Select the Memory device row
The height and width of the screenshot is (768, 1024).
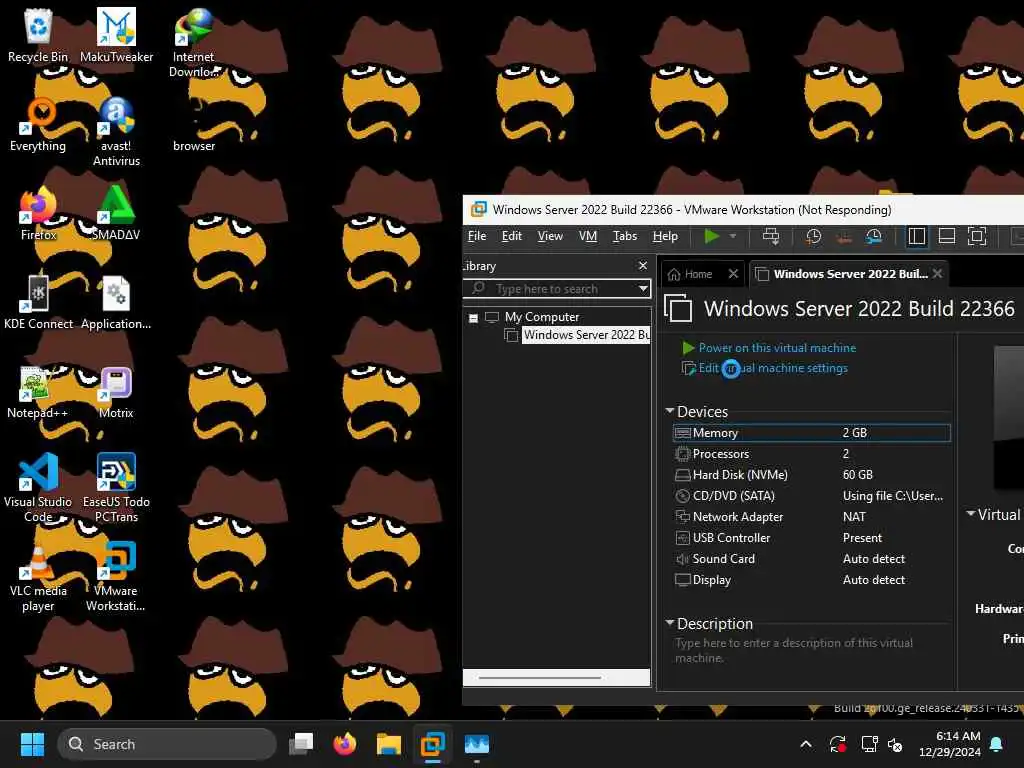click(812, 433)
